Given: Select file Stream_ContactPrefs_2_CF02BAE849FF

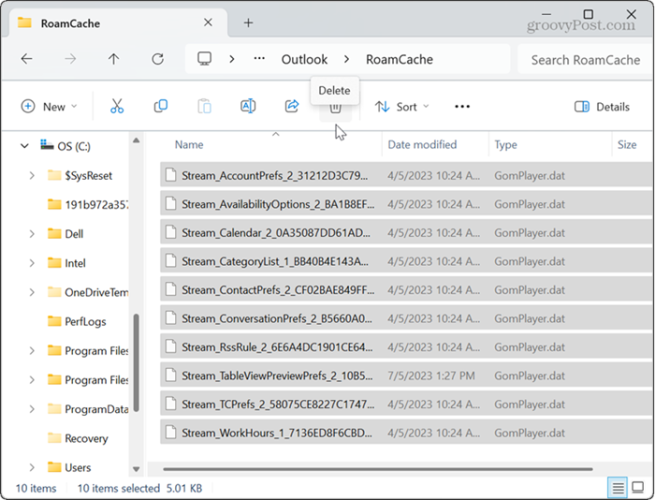Looking at the screenshot, I should pyautogui.click(x=406, y=289).
